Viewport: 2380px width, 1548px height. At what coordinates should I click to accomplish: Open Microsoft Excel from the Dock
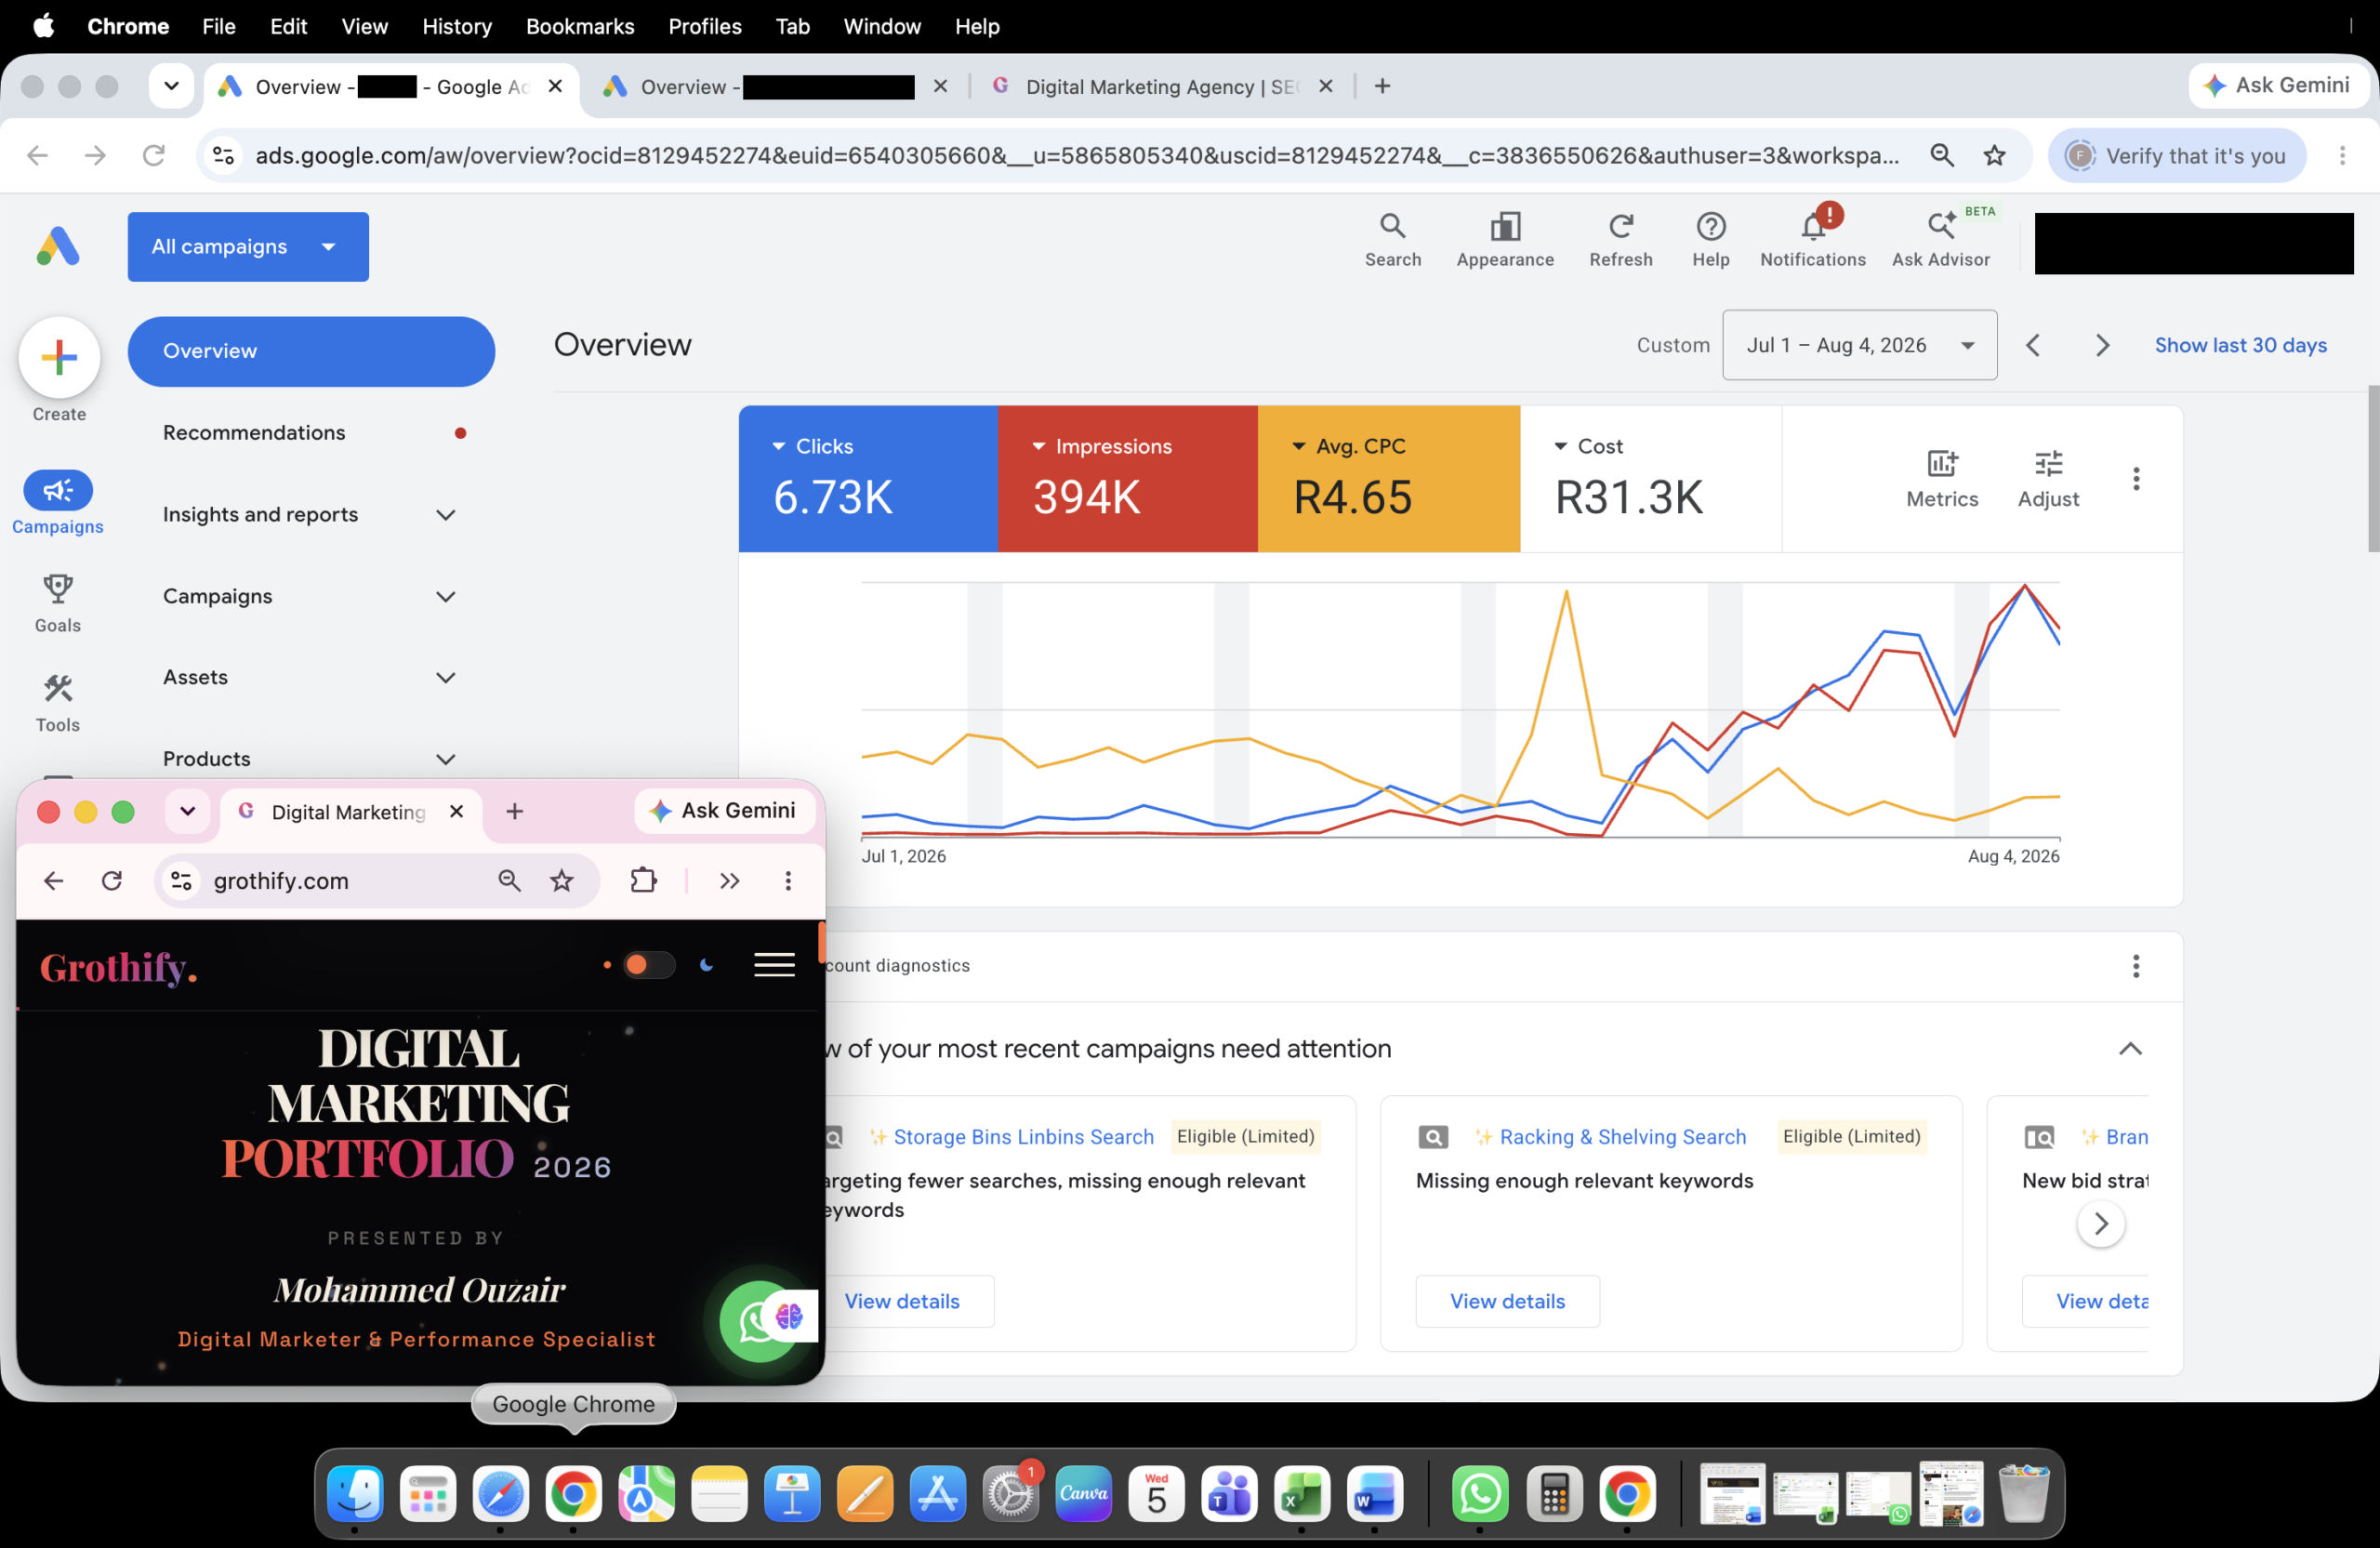[1301, 1494]
